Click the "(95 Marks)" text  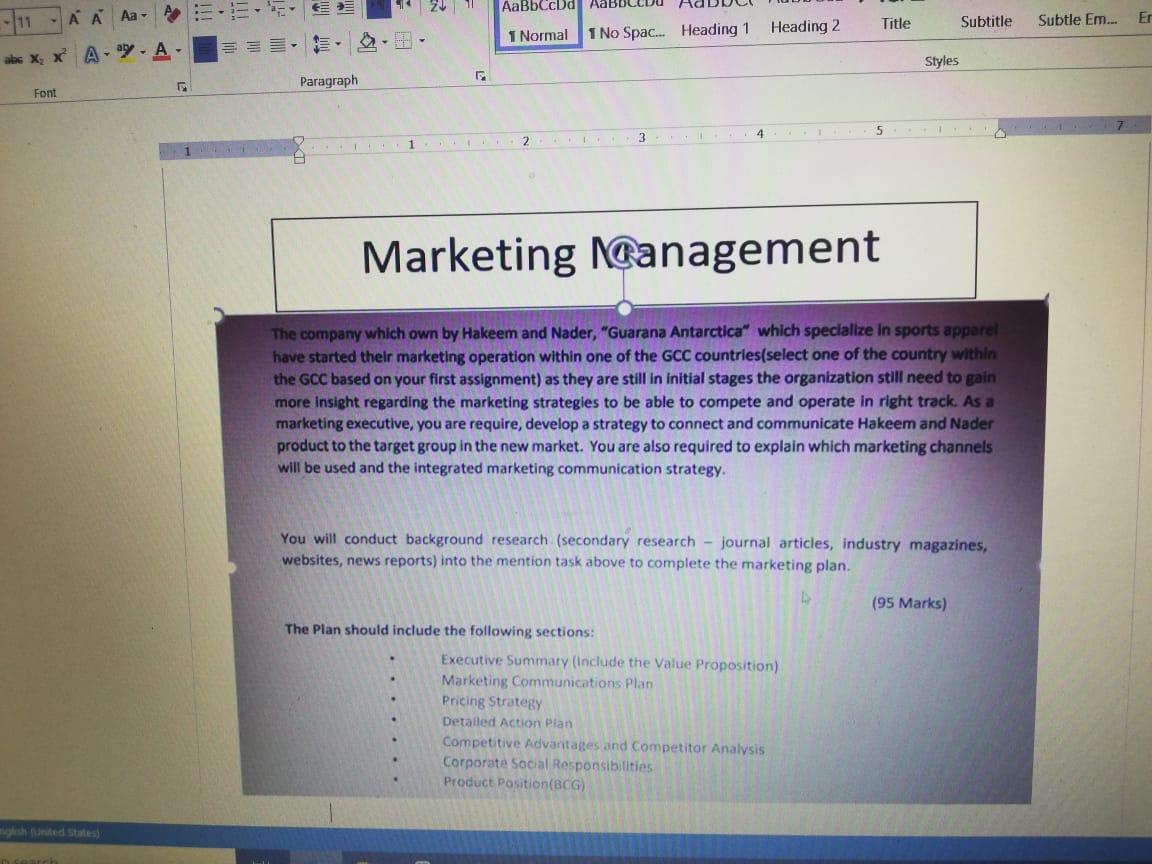(909, 603)
